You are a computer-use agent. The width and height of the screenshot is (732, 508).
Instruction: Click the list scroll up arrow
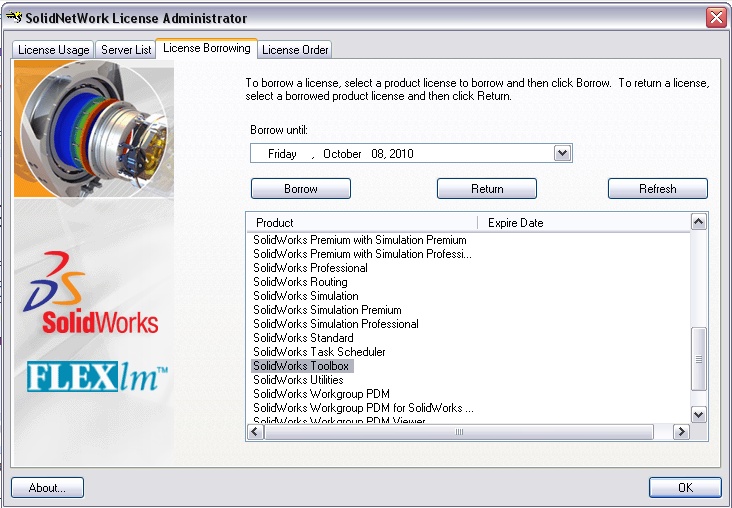(x=698, y=222)
